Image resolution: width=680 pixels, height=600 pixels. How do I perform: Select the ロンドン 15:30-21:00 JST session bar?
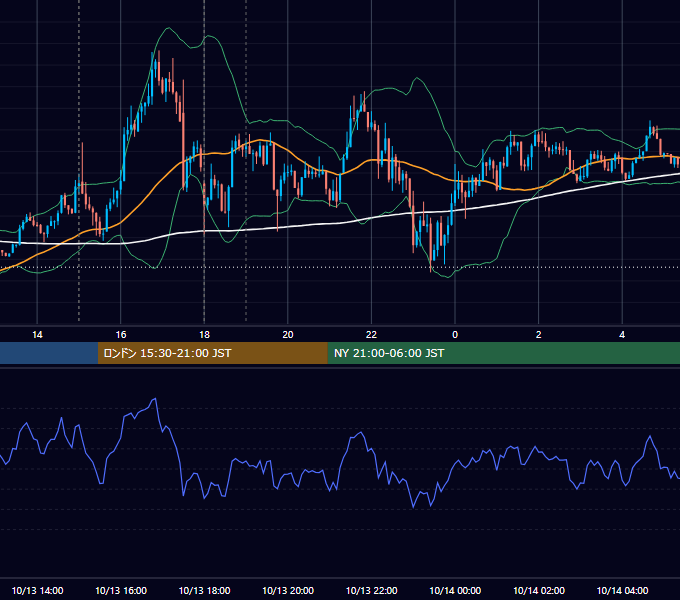click(x=212, y=353)
